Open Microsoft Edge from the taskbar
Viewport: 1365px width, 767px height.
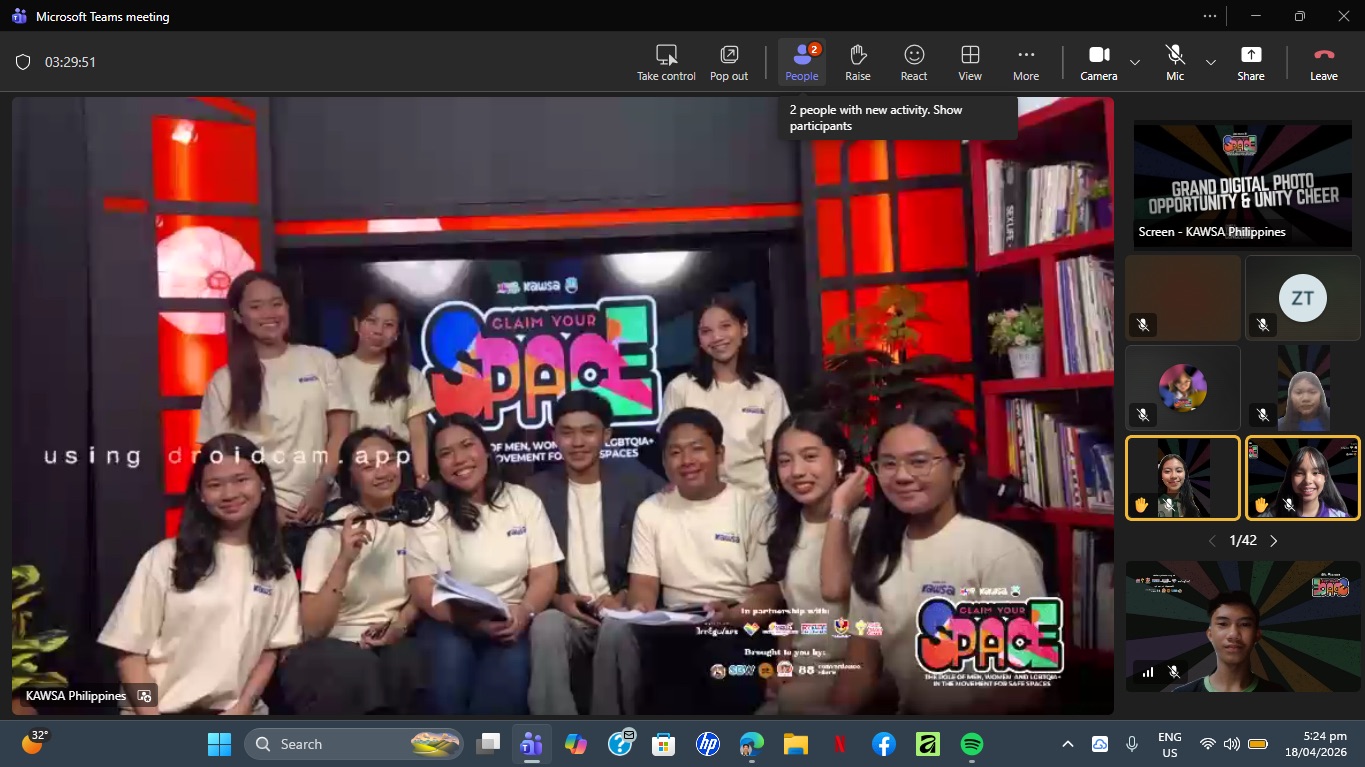coord(752,744)
